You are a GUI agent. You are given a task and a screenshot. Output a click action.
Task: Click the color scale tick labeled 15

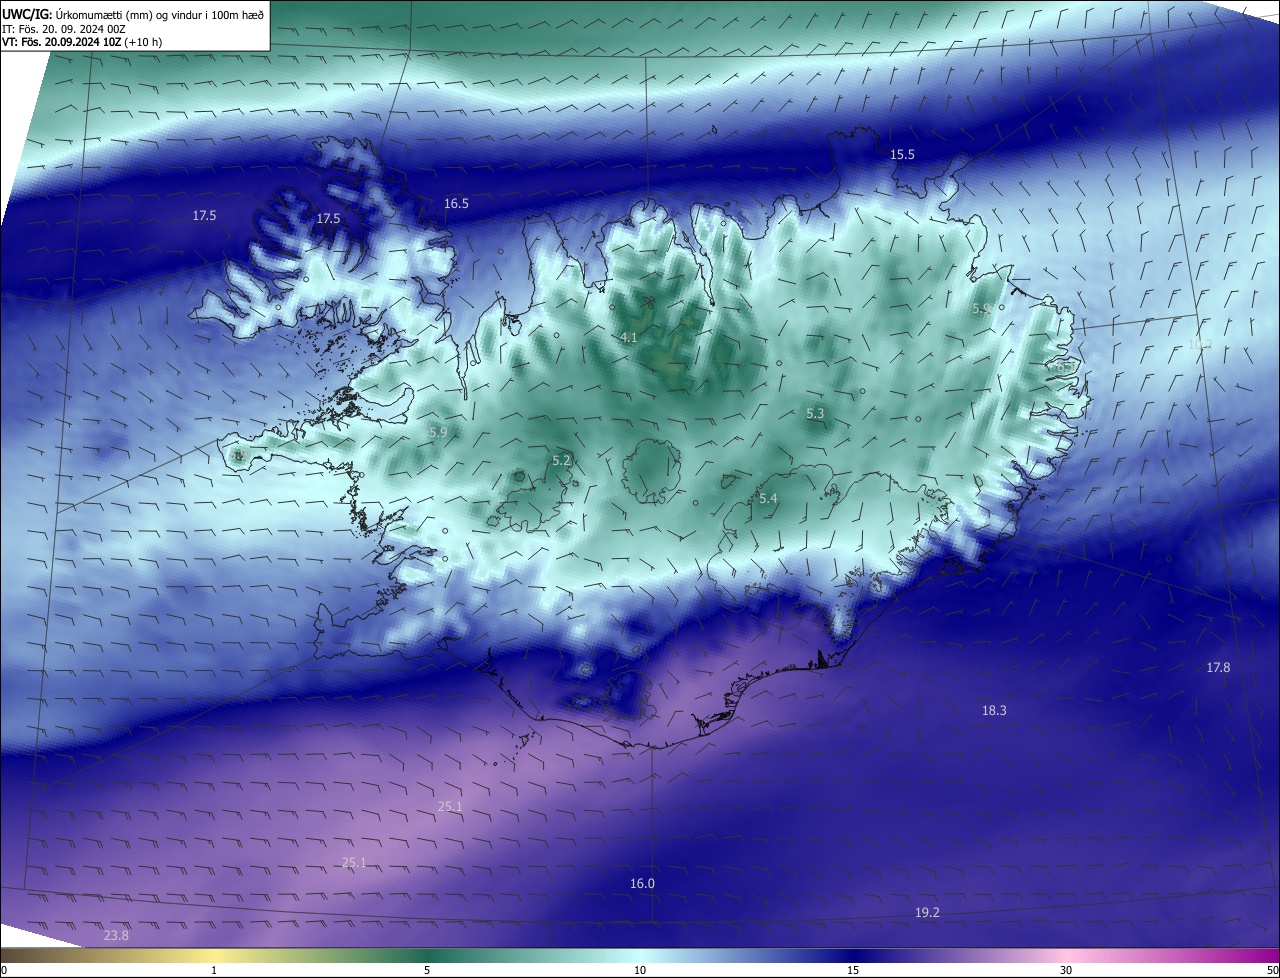point(853,970)
